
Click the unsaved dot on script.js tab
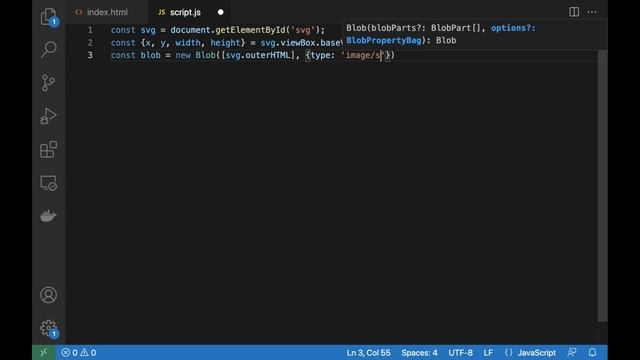220,12
